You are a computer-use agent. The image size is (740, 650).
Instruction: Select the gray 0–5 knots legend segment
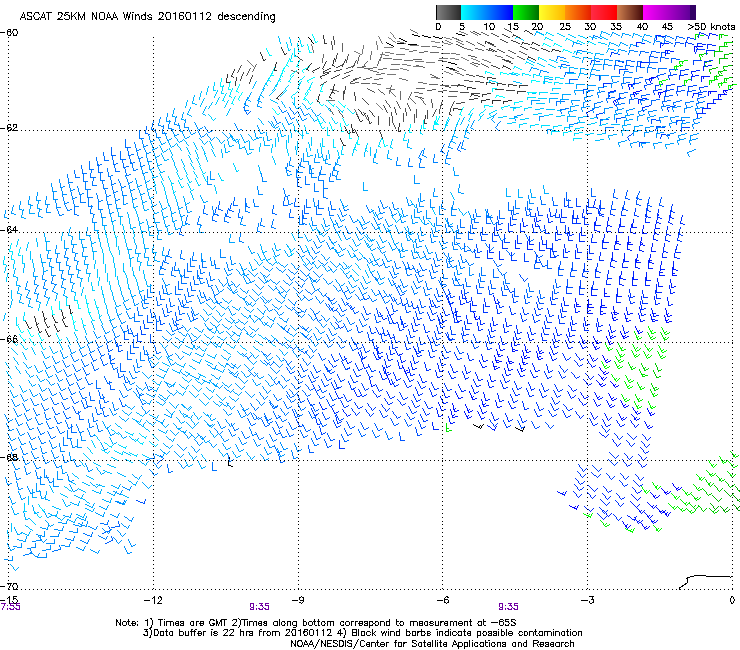tap(448, 12)
